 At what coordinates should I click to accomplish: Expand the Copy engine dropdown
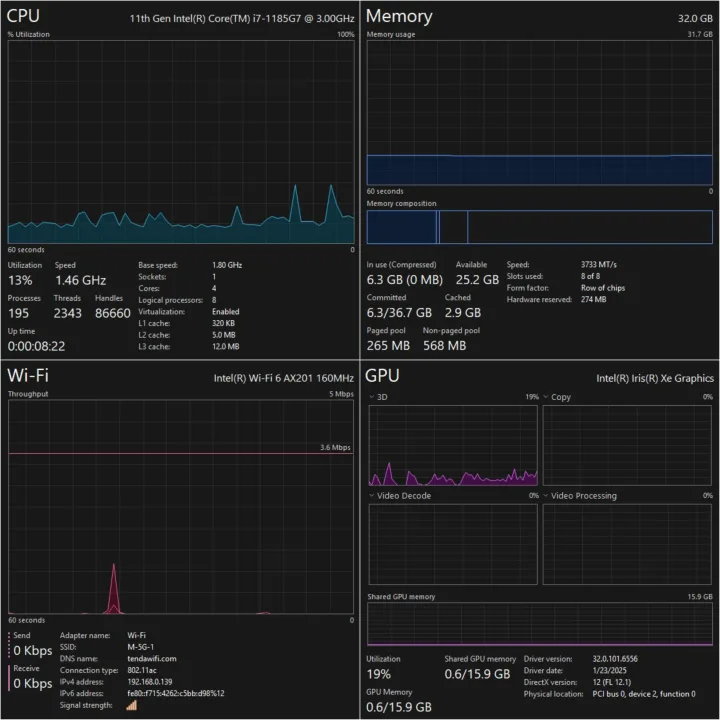[x=546, y=397]
